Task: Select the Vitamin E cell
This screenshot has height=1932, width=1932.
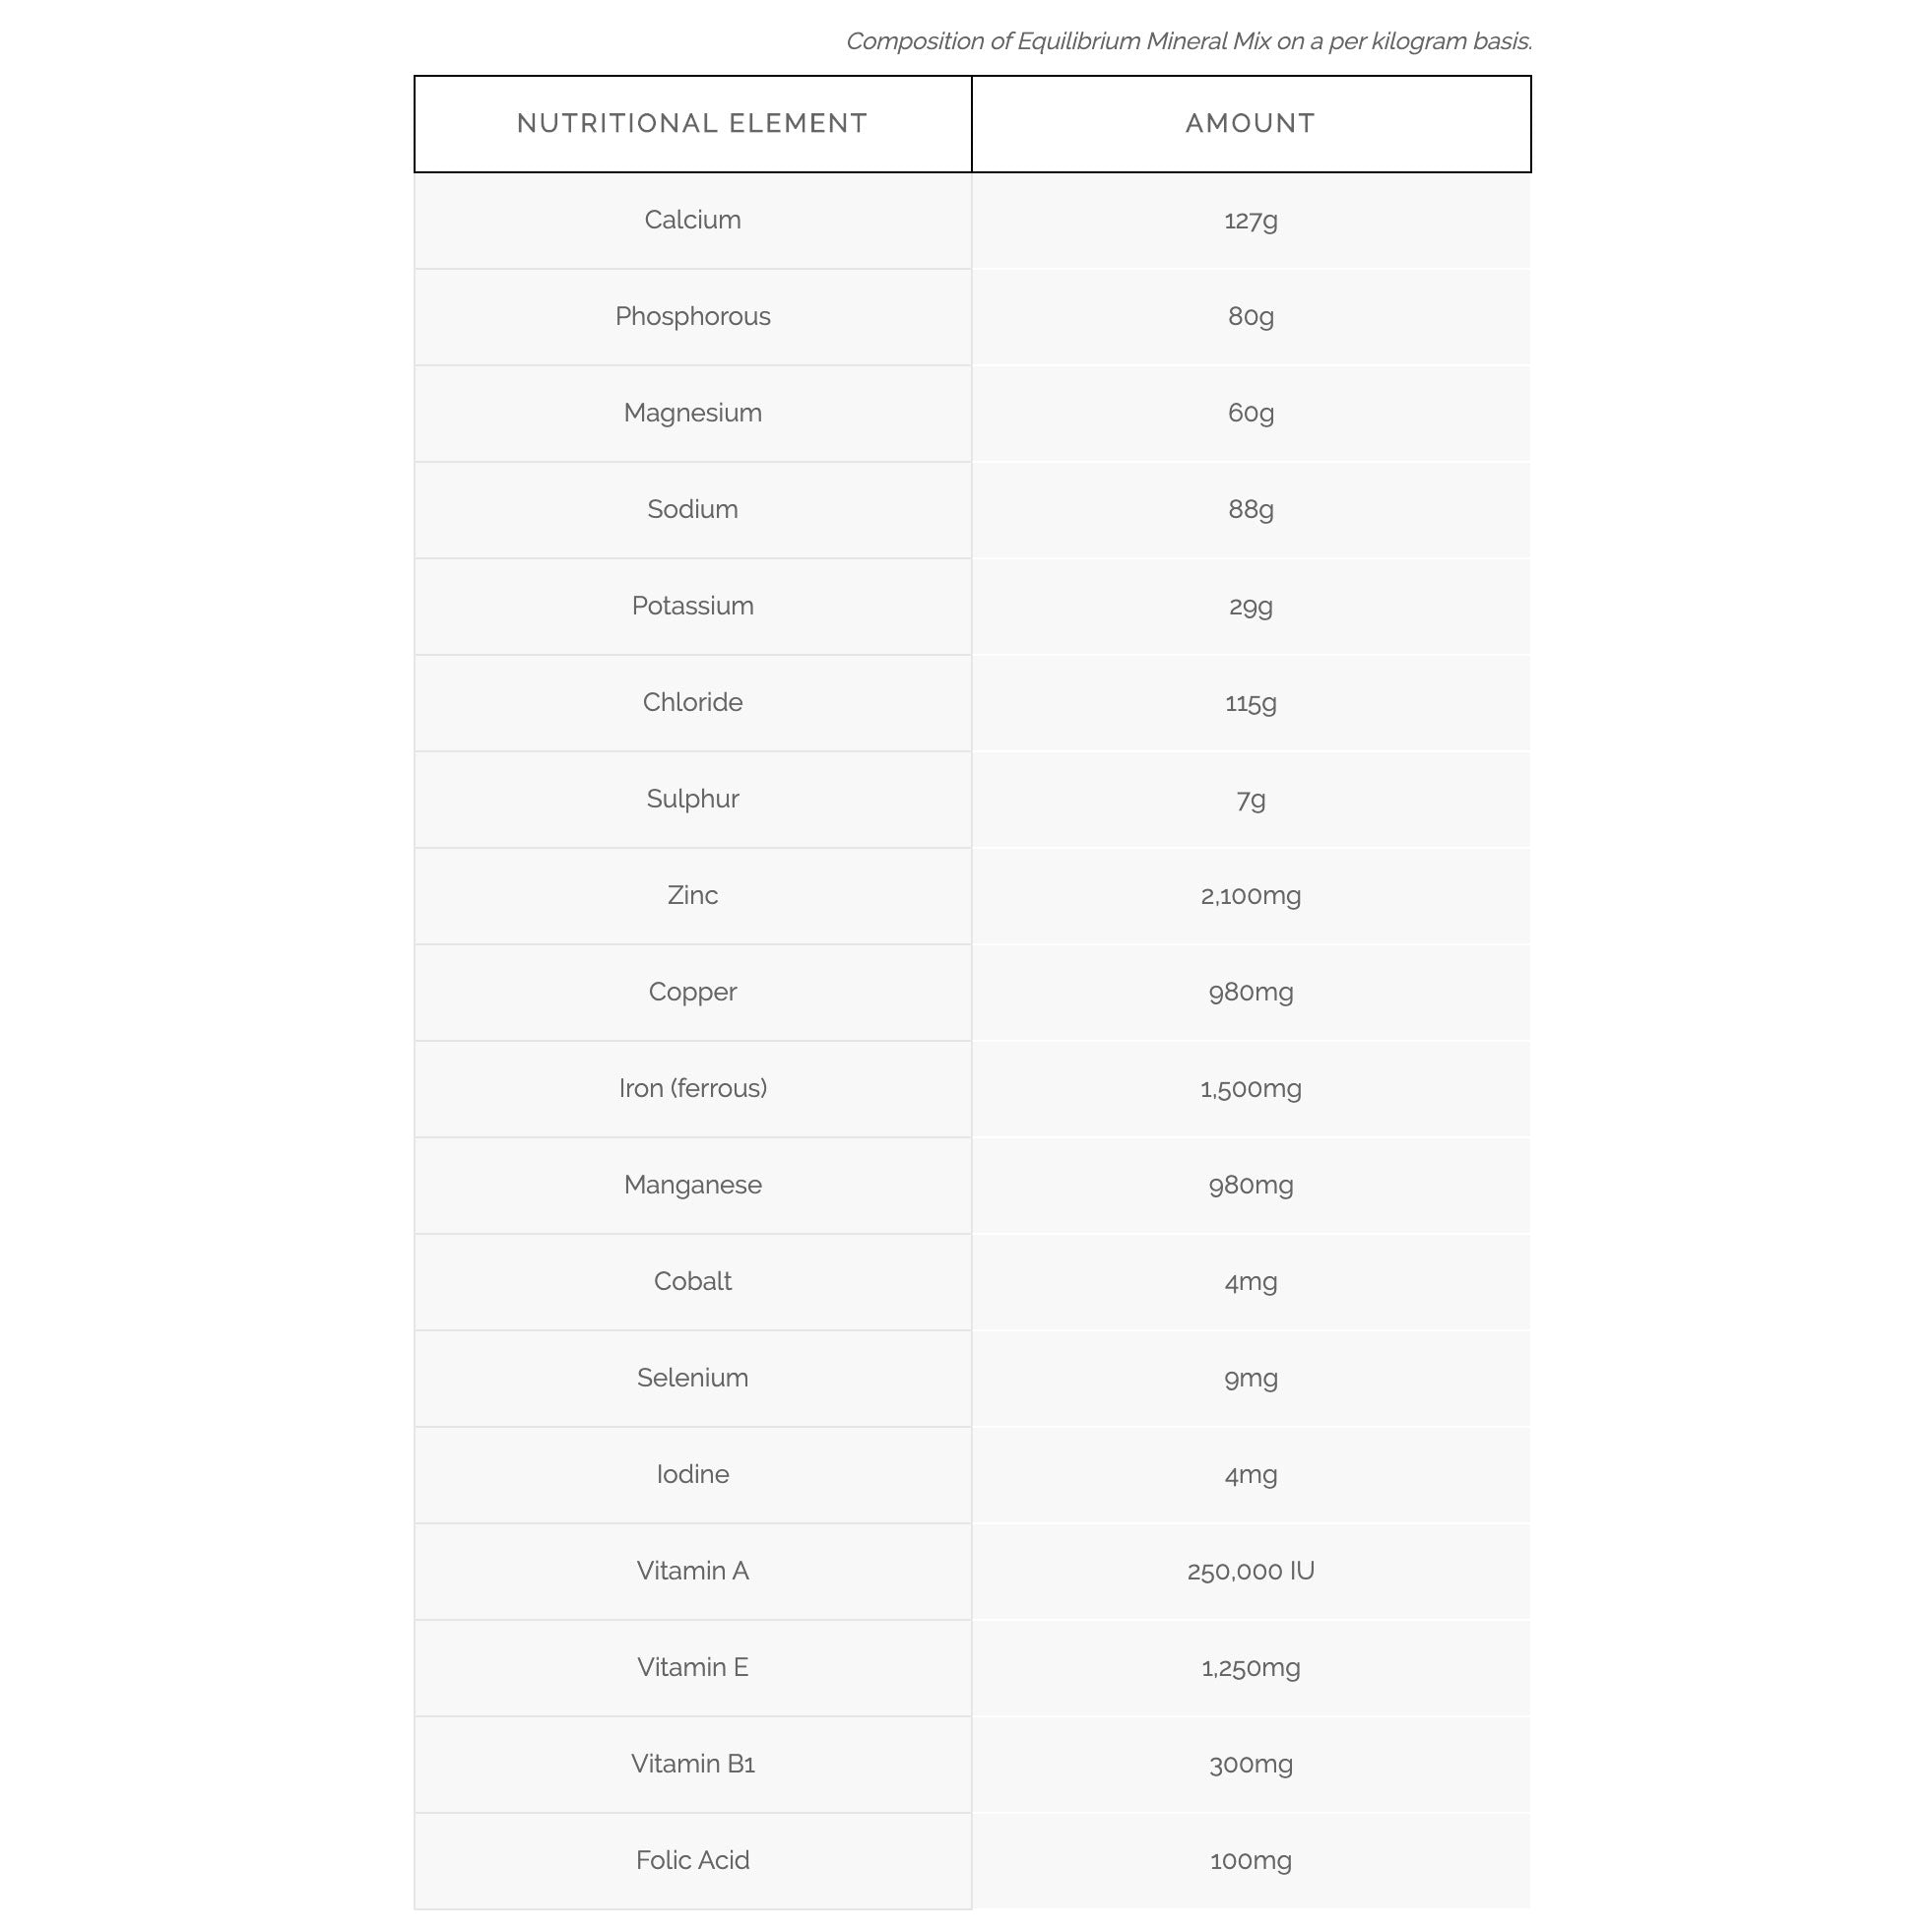Action: (692, 1667)
